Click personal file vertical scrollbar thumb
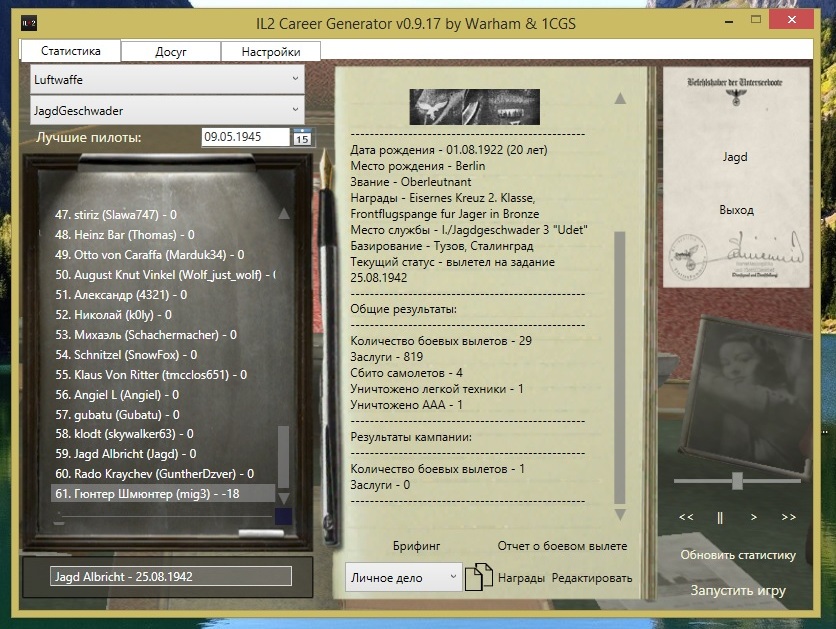 pyautogui.click(x=620, y=367)
